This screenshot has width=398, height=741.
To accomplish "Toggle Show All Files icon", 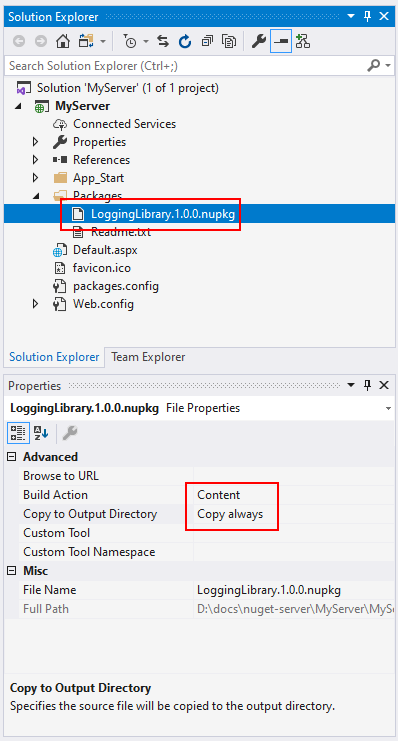I will tap(229, 42).
